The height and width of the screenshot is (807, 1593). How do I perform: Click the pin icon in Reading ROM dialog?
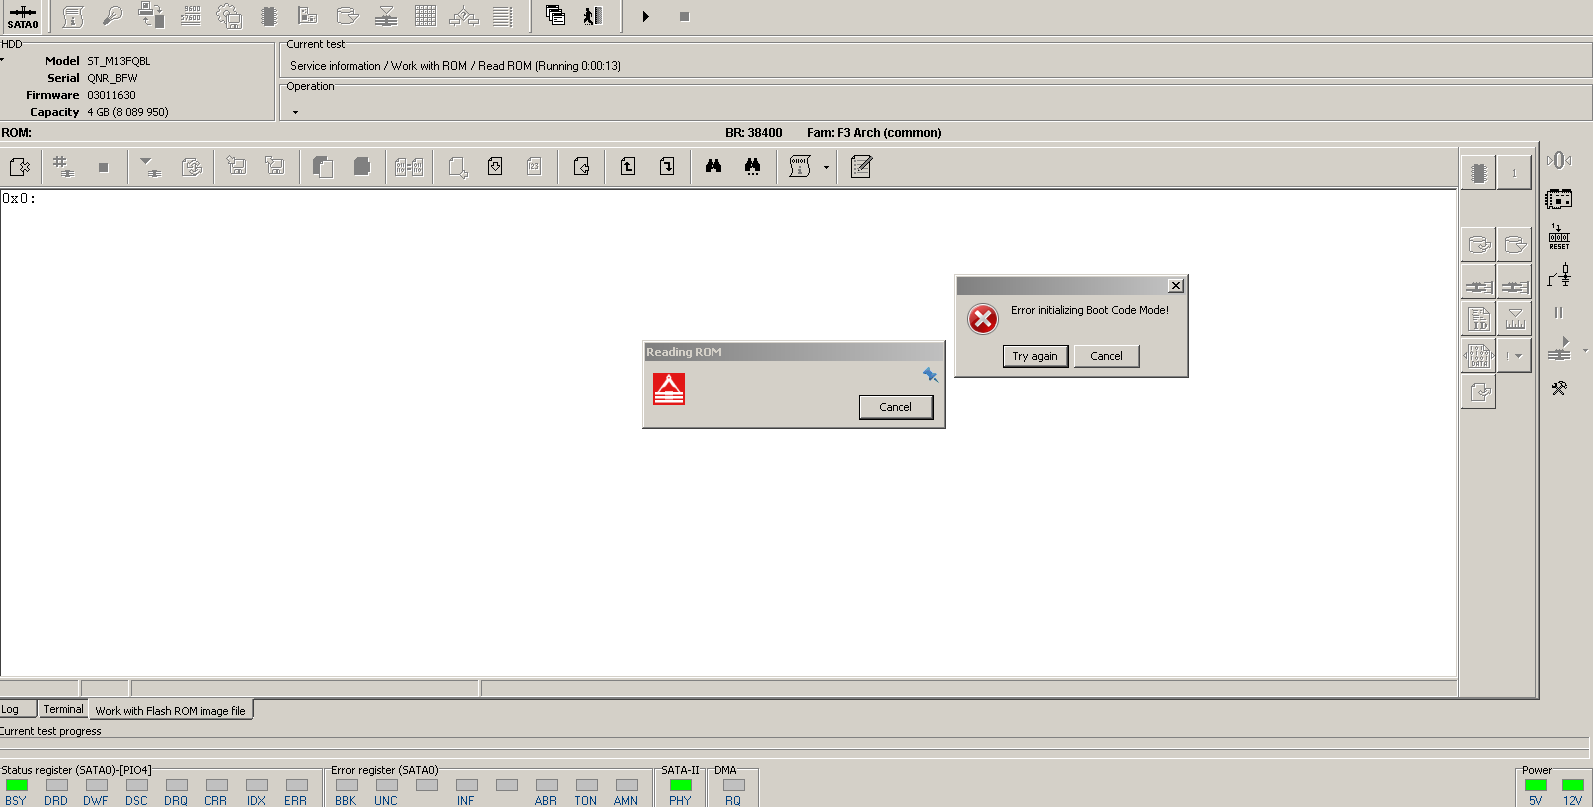coord(930,375)
